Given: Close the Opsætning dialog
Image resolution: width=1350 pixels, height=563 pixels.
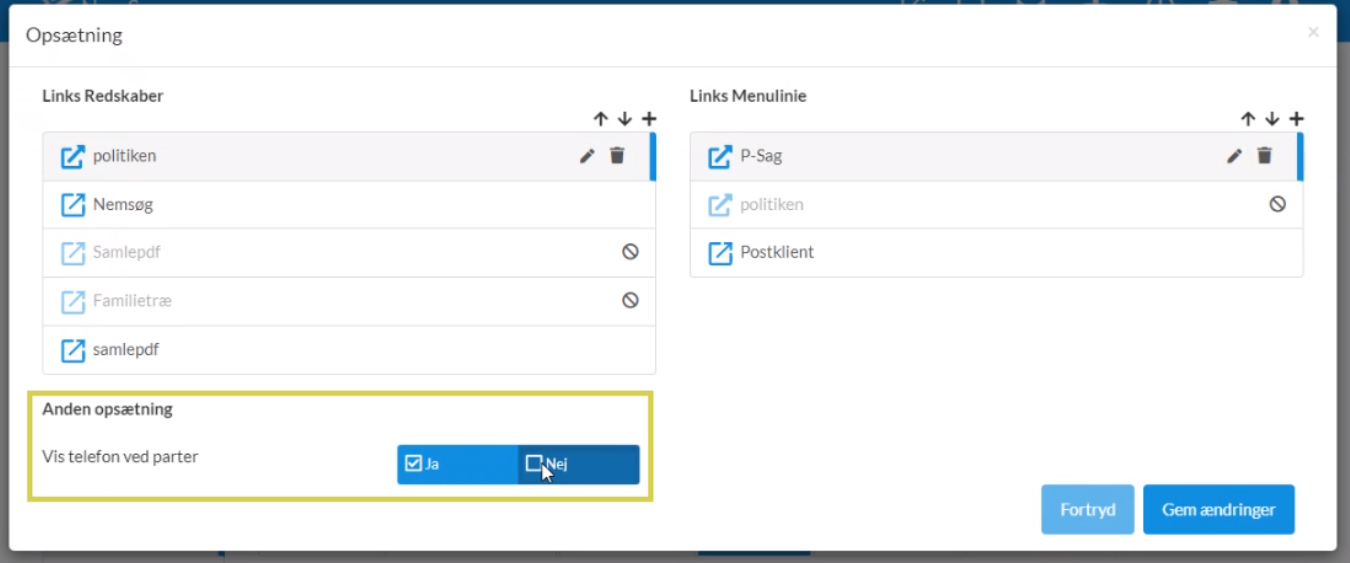Looking at the screenshot, I should [x=1313, y=33].
